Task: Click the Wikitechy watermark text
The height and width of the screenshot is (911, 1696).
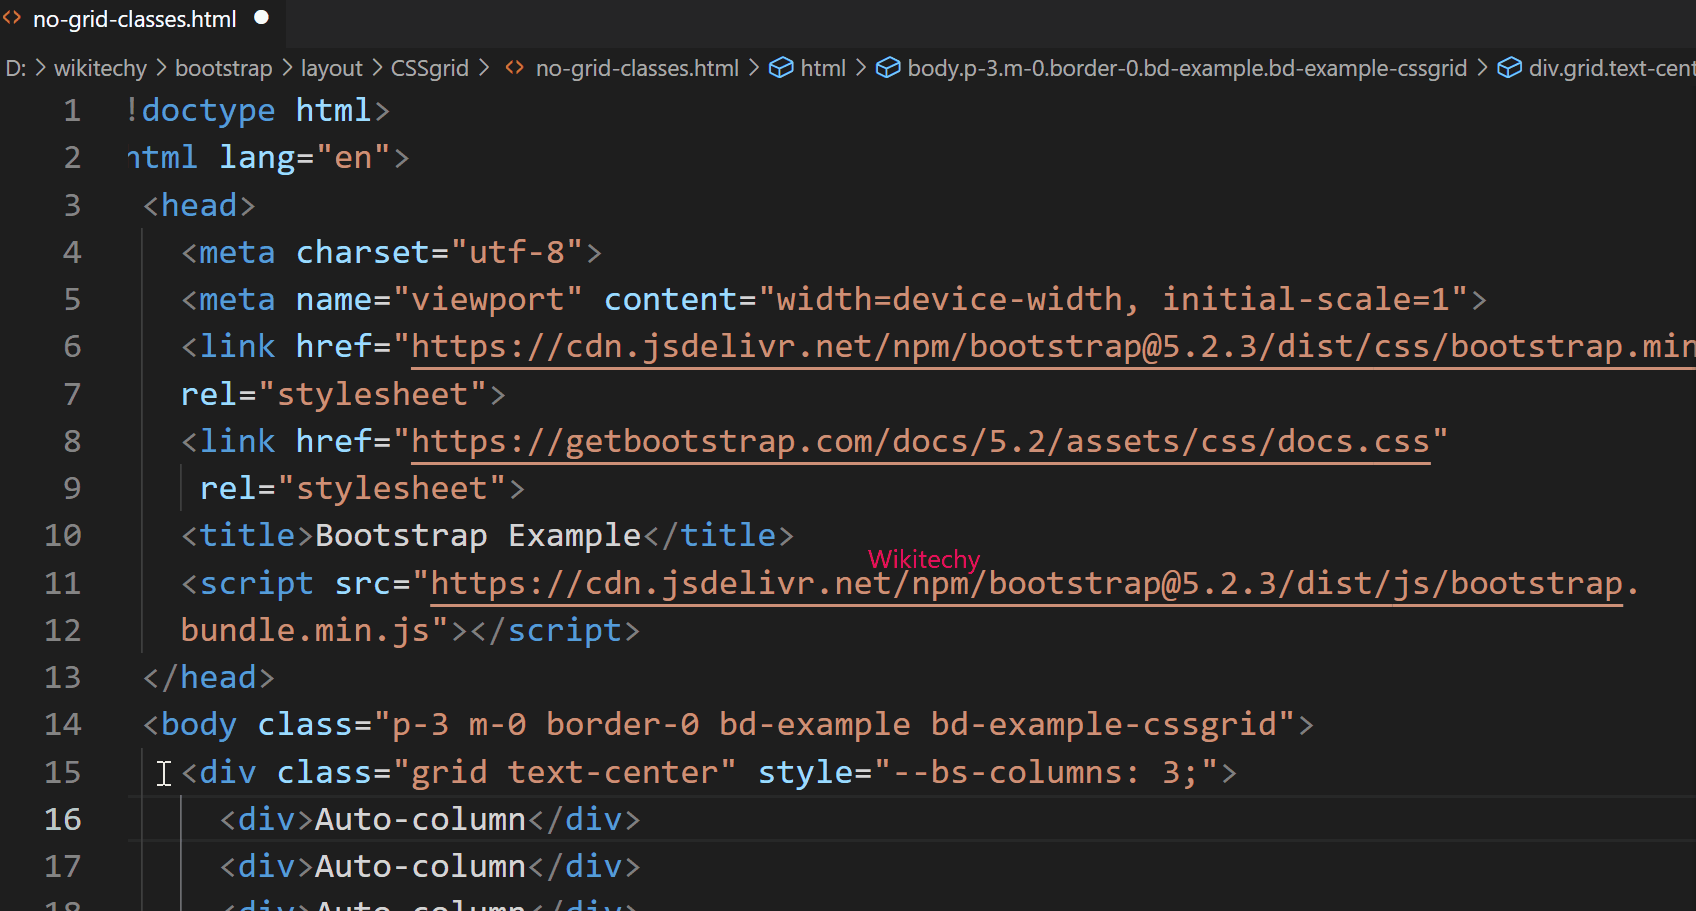Action: click(x=922, y=559)
